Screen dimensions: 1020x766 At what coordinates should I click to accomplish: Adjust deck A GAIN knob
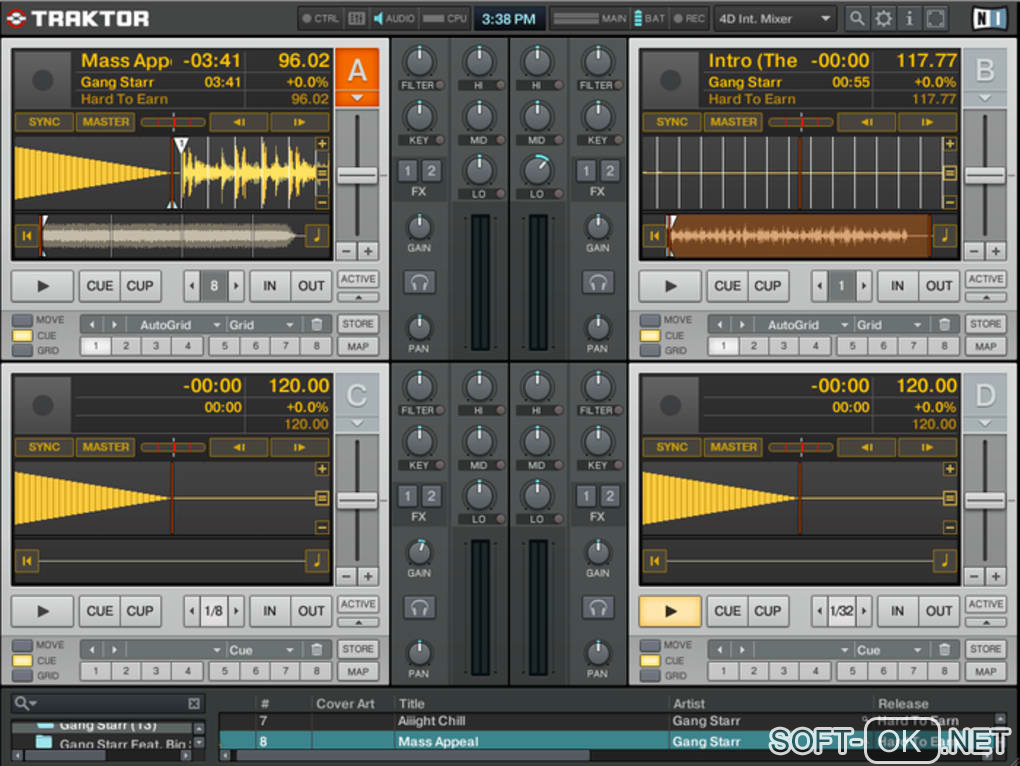(x=419, y=227)
